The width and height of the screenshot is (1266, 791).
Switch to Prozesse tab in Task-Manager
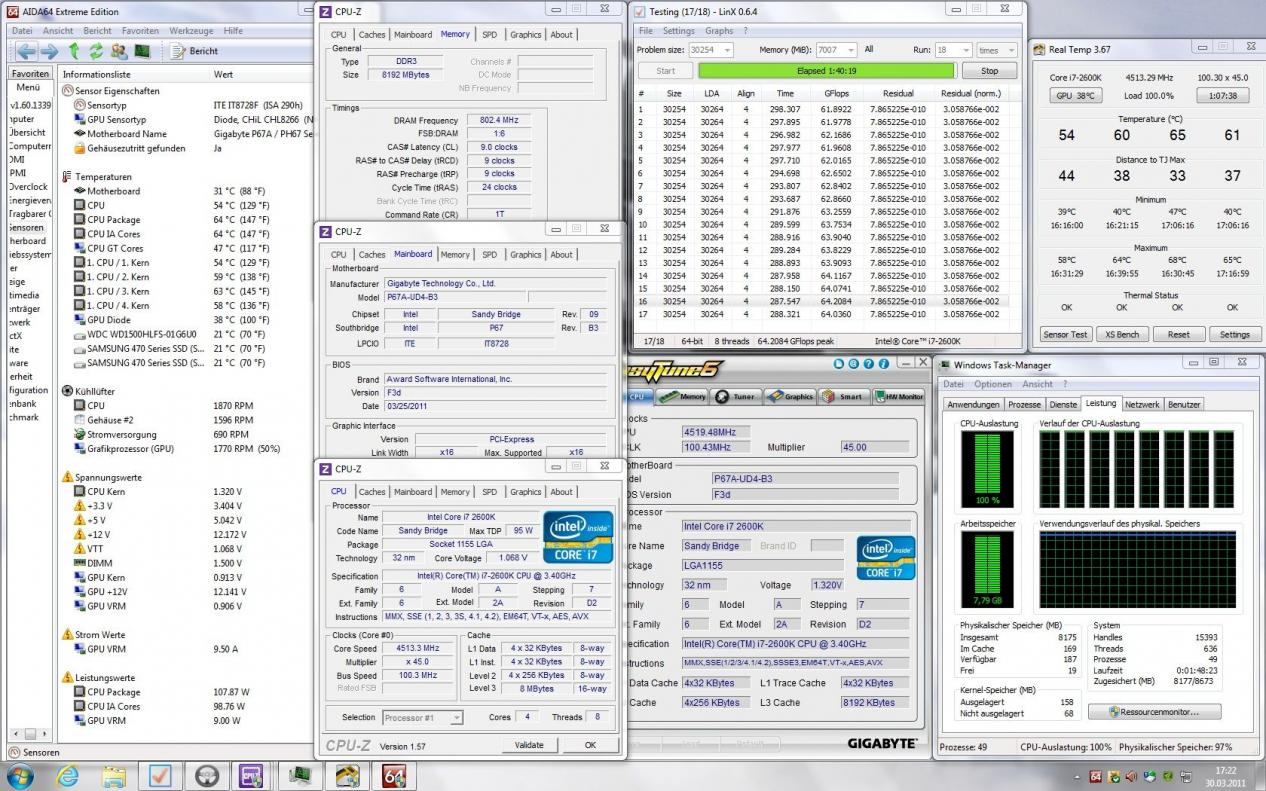pyautogui.click(x=1024, y=404)
